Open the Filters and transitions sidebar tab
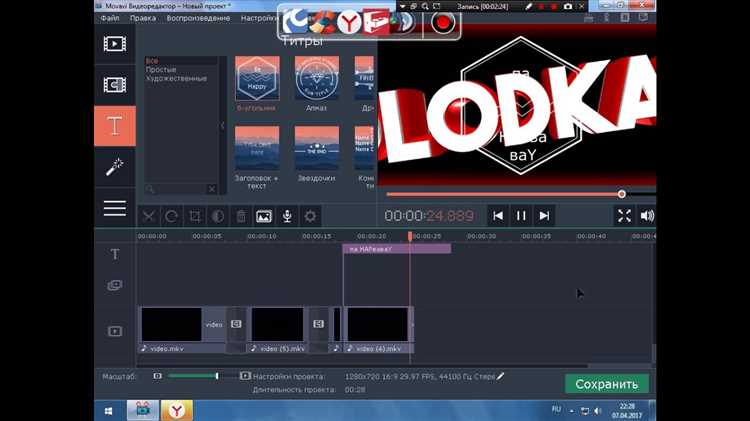The height and width of the screenshot is (421, 750). [115, 85]
